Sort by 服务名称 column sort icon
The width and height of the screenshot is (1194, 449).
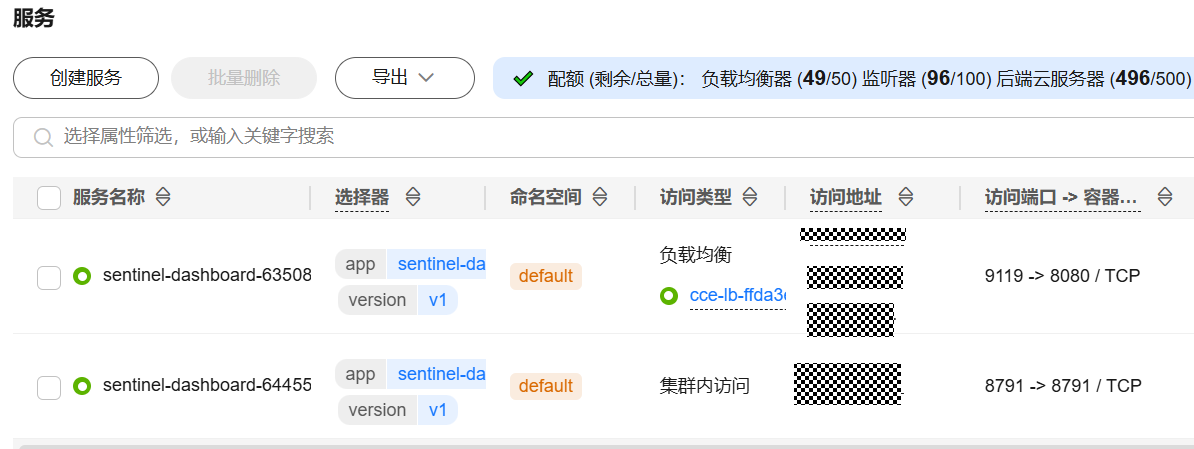[163, 198]
